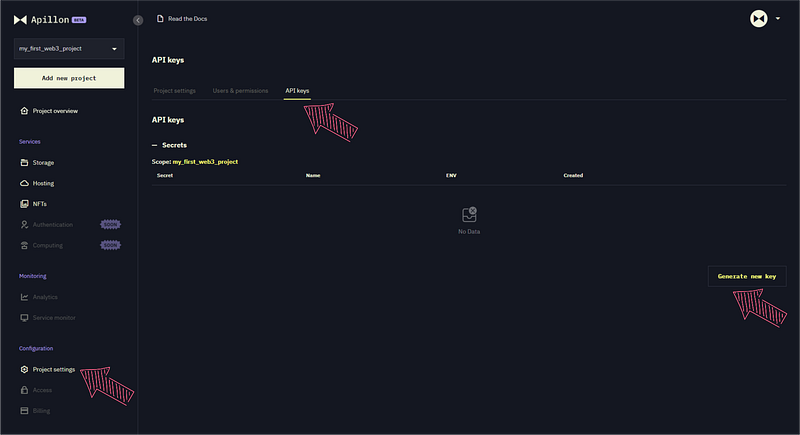Open the my_first_web3_project project selector

tap(69, 48)
